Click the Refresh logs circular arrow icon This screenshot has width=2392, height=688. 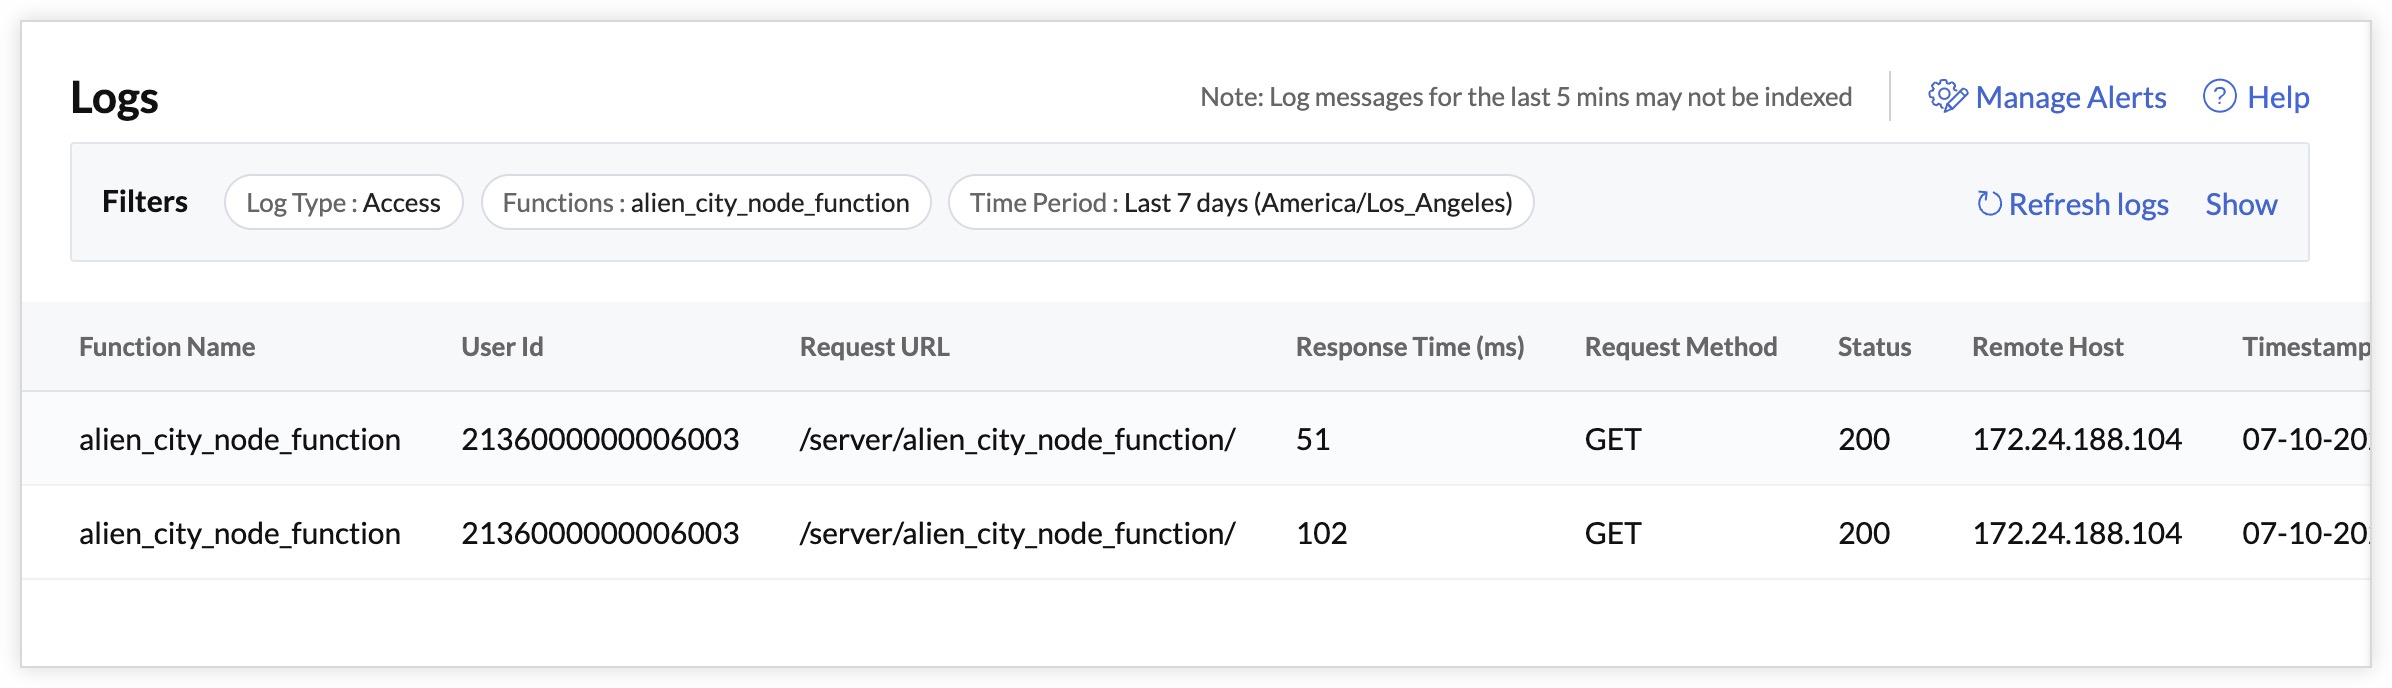coord(1989,204)
